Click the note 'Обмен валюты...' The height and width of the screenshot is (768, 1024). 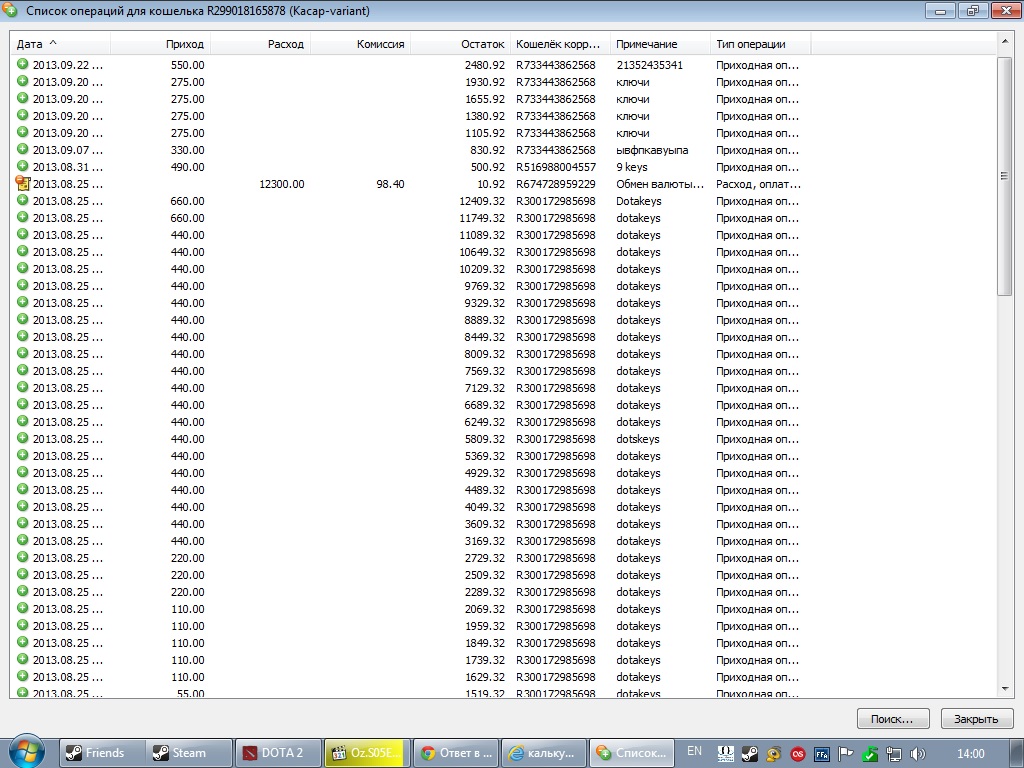pyautogui.click(x=660, y=184)
